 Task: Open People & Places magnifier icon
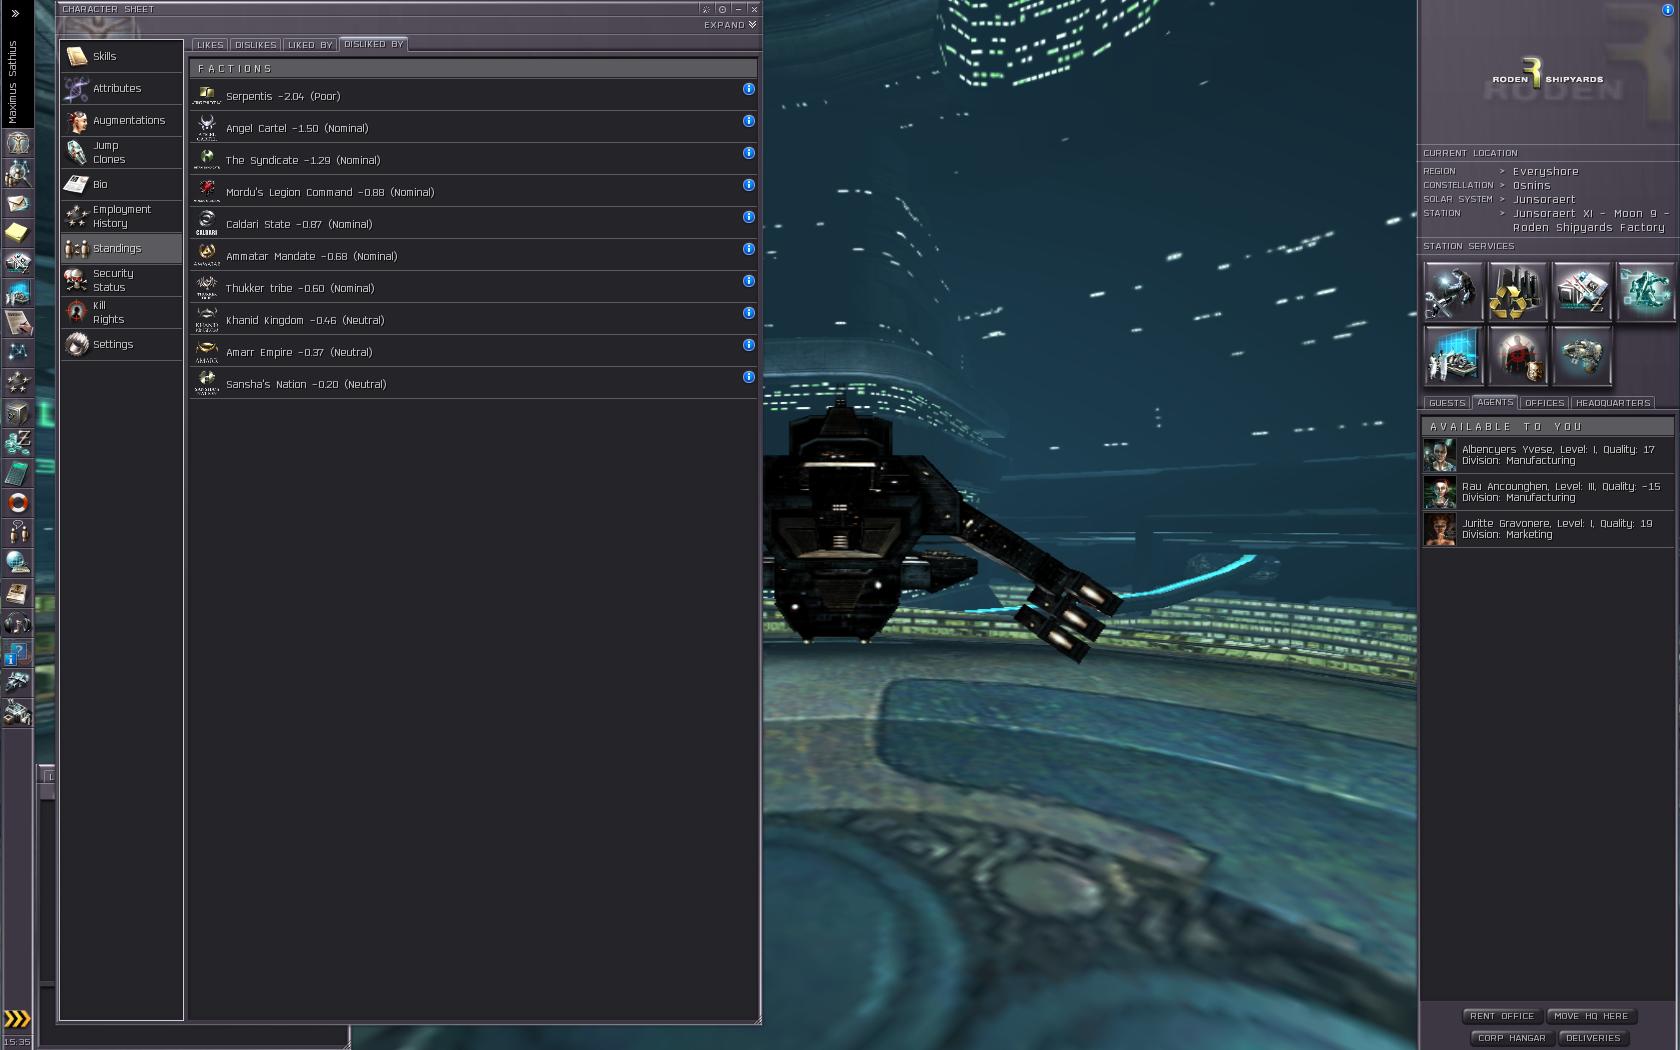pyautogui.click(x=17, y=173)
